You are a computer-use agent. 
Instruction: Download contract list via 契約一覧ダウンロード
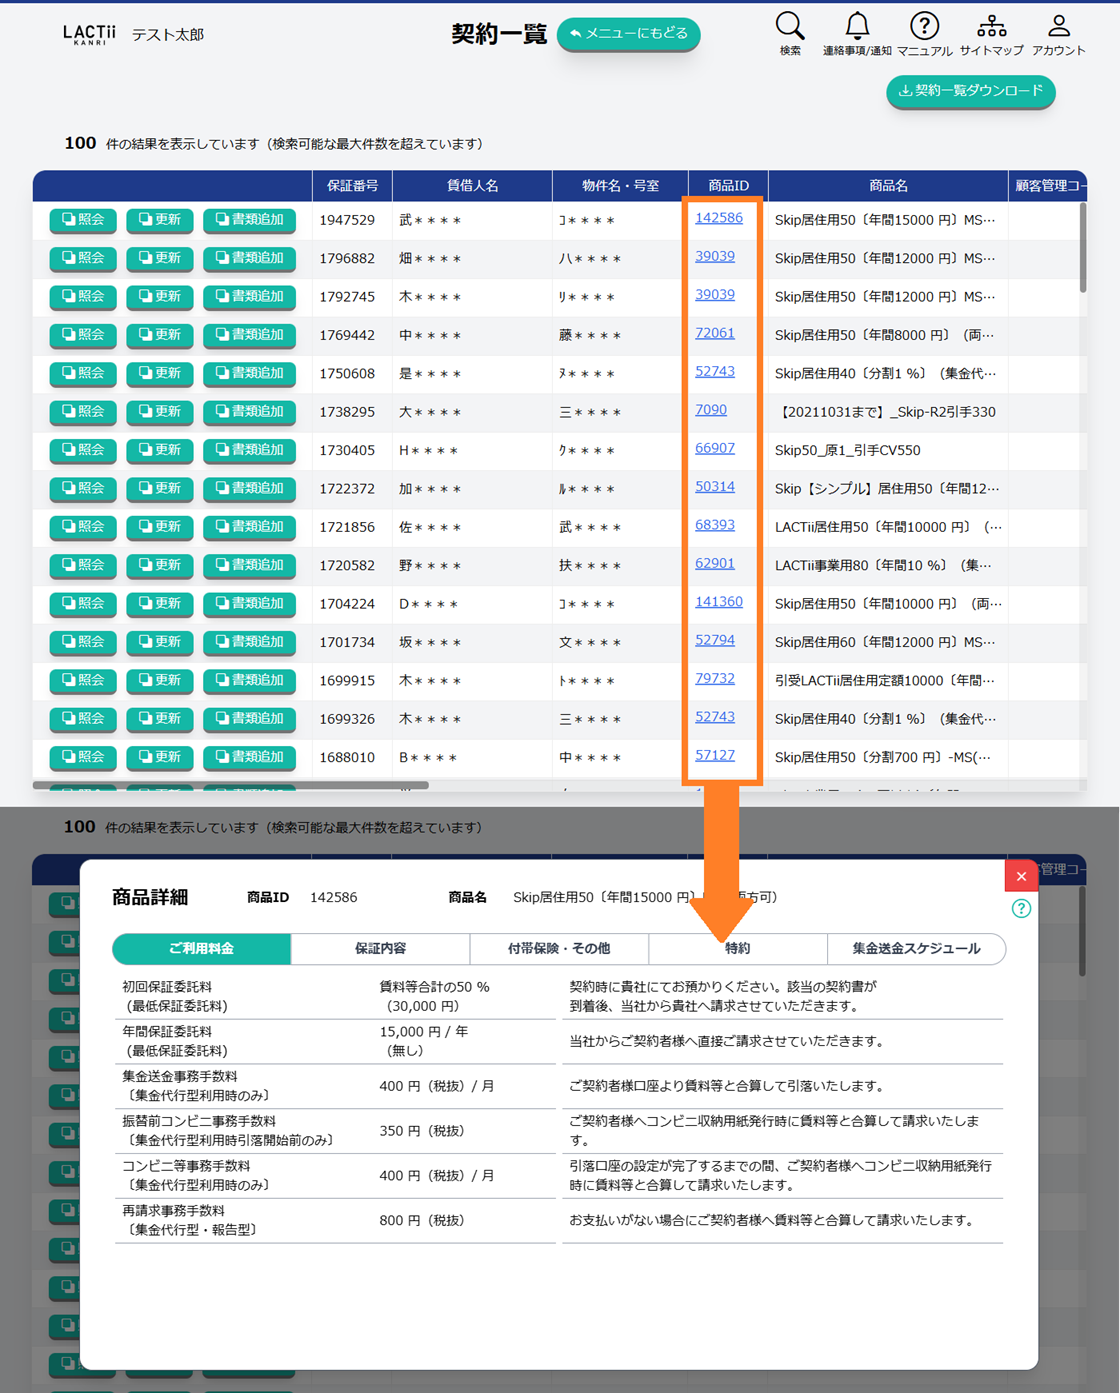970,91
